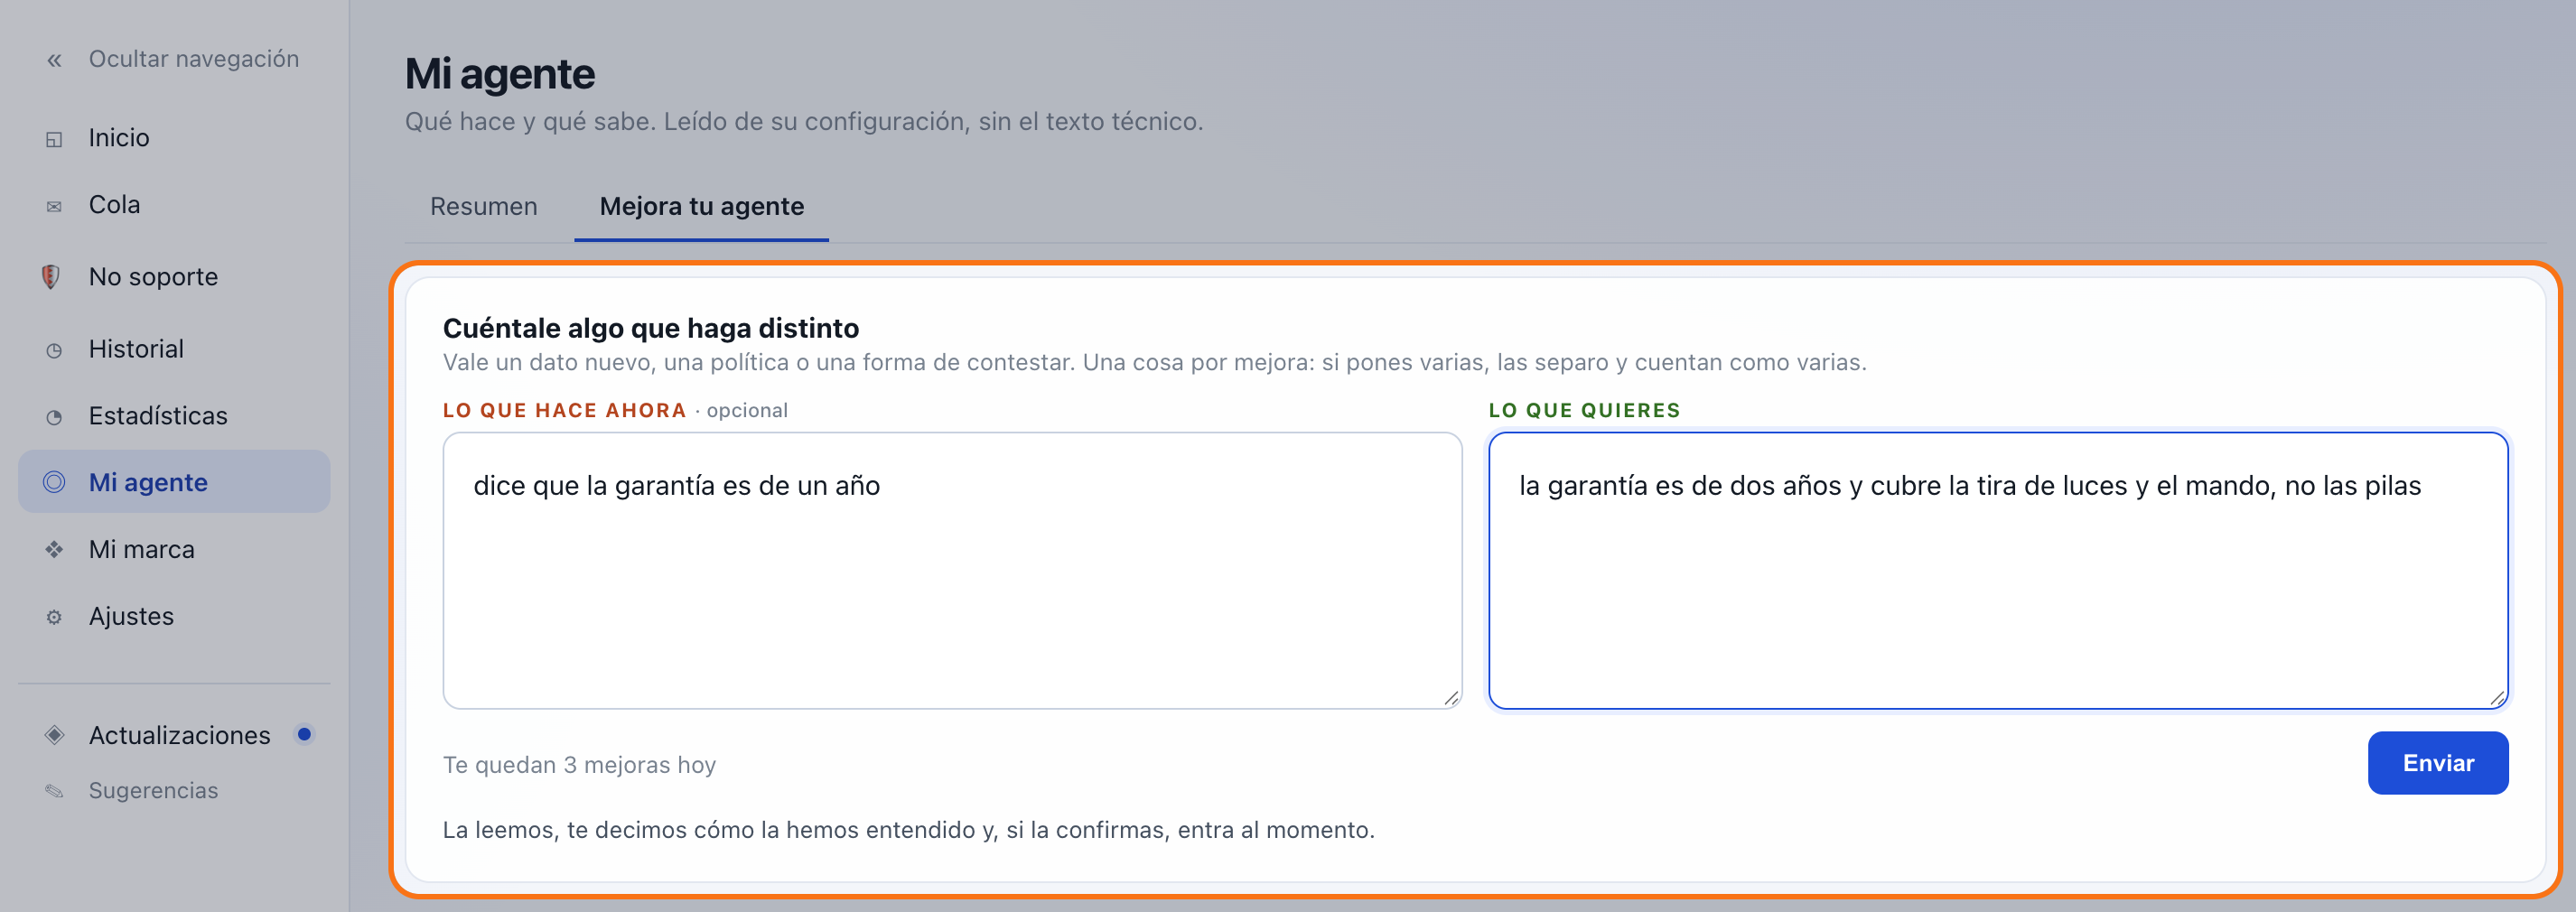
Task: Click the Historial clock icon
Action: (54, 350)
